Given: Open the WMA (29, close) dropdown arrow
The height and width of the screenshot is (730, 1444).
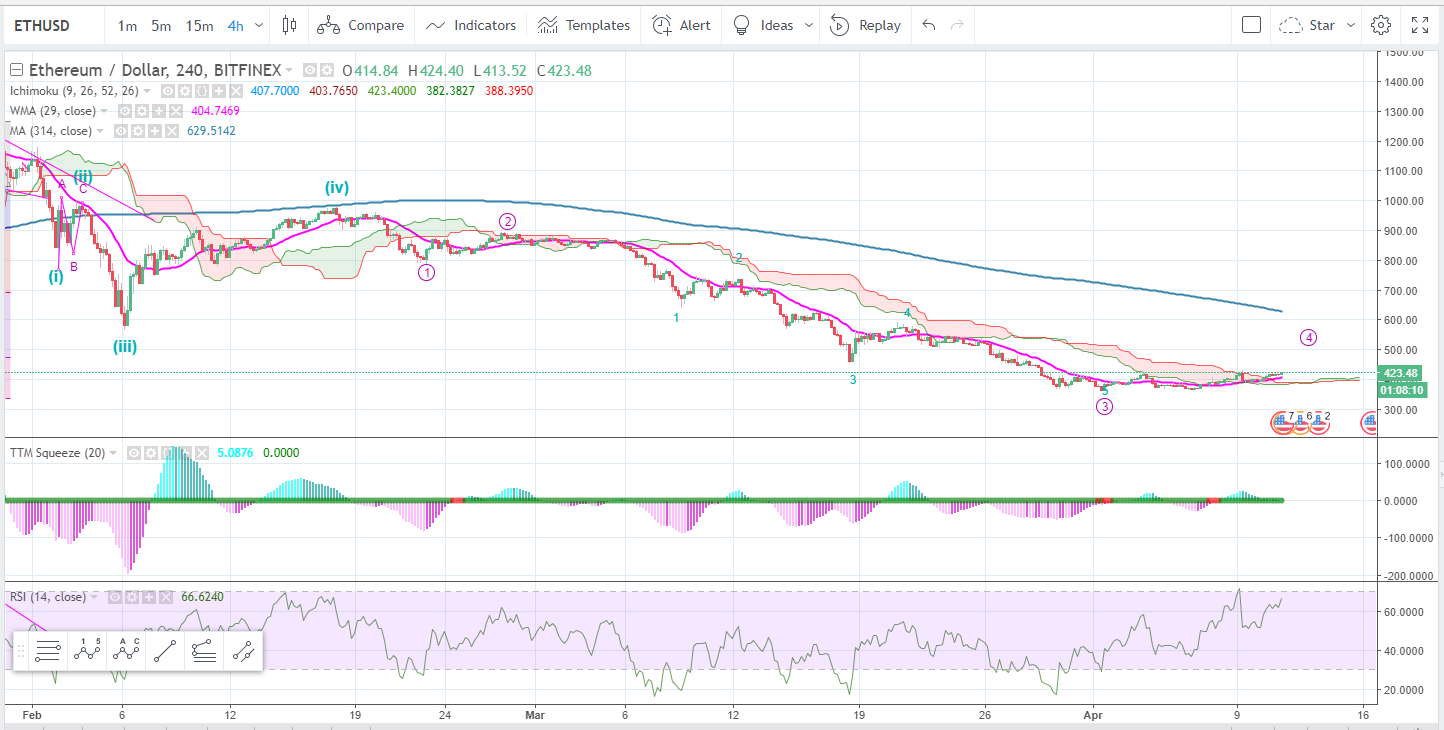Looking at the screenshot, I should pos(103,111).
